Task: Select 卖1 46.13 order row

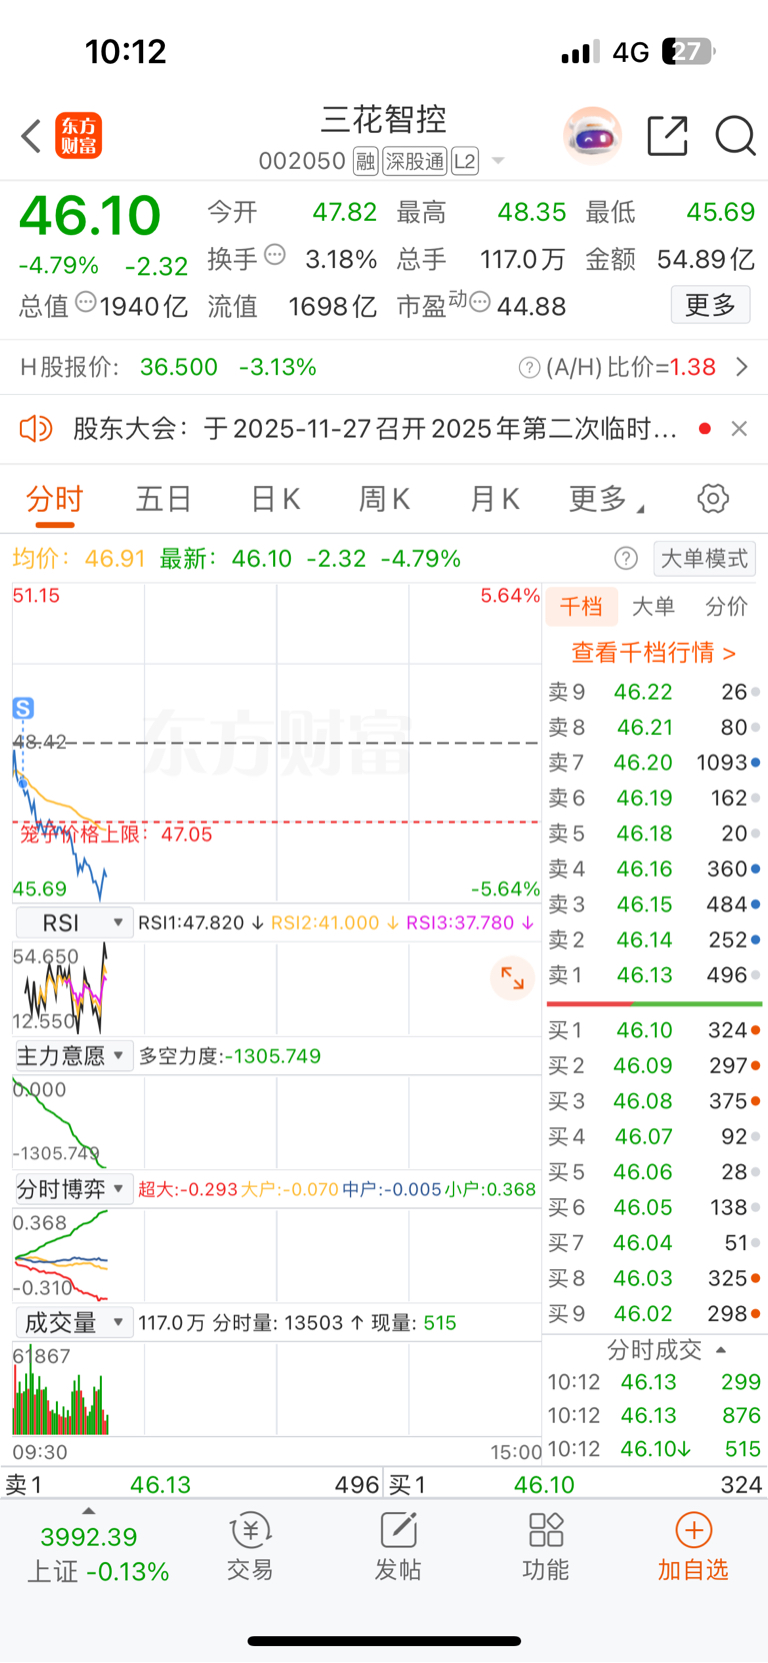Action: 654,975
